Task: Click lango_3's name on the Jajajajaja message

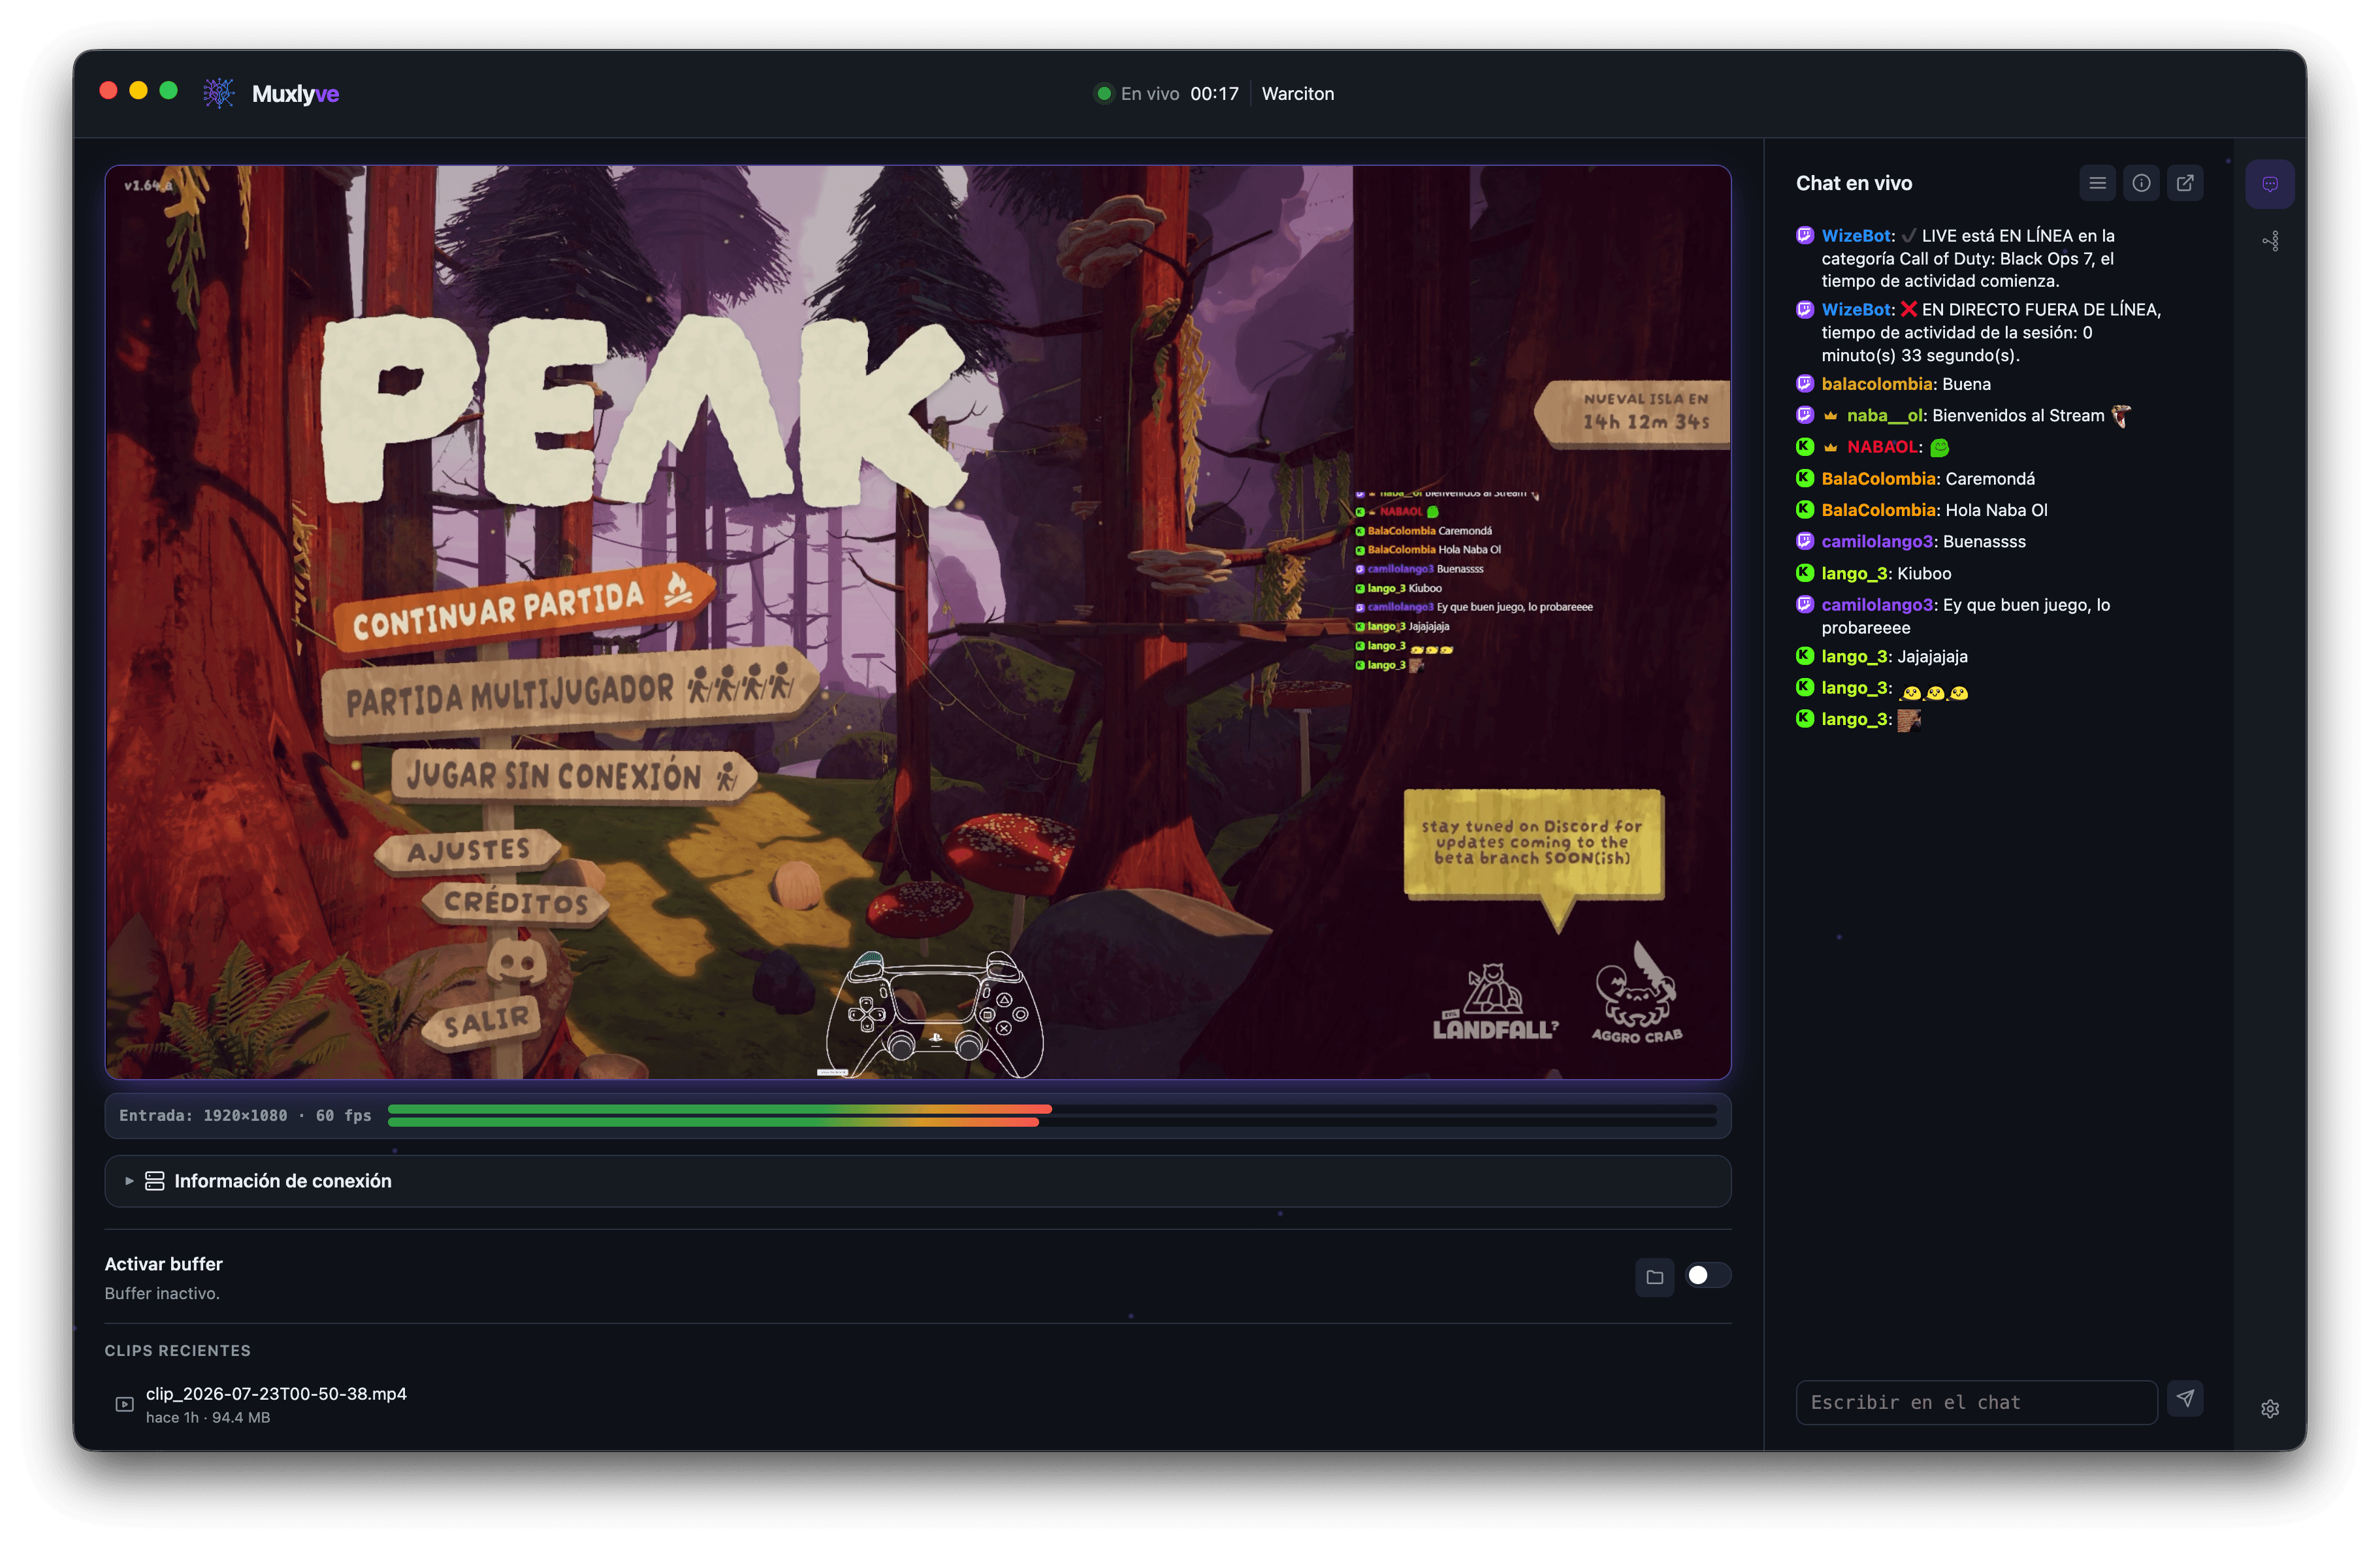Action: (x=1854, y=656)
